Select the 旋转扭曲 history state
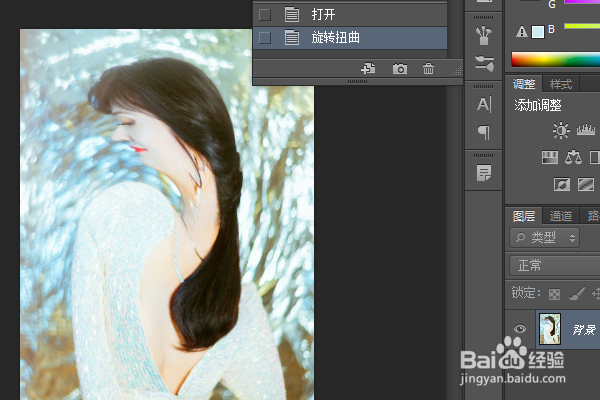Screen dimensions: 600x400 click(x=350, y=38)
